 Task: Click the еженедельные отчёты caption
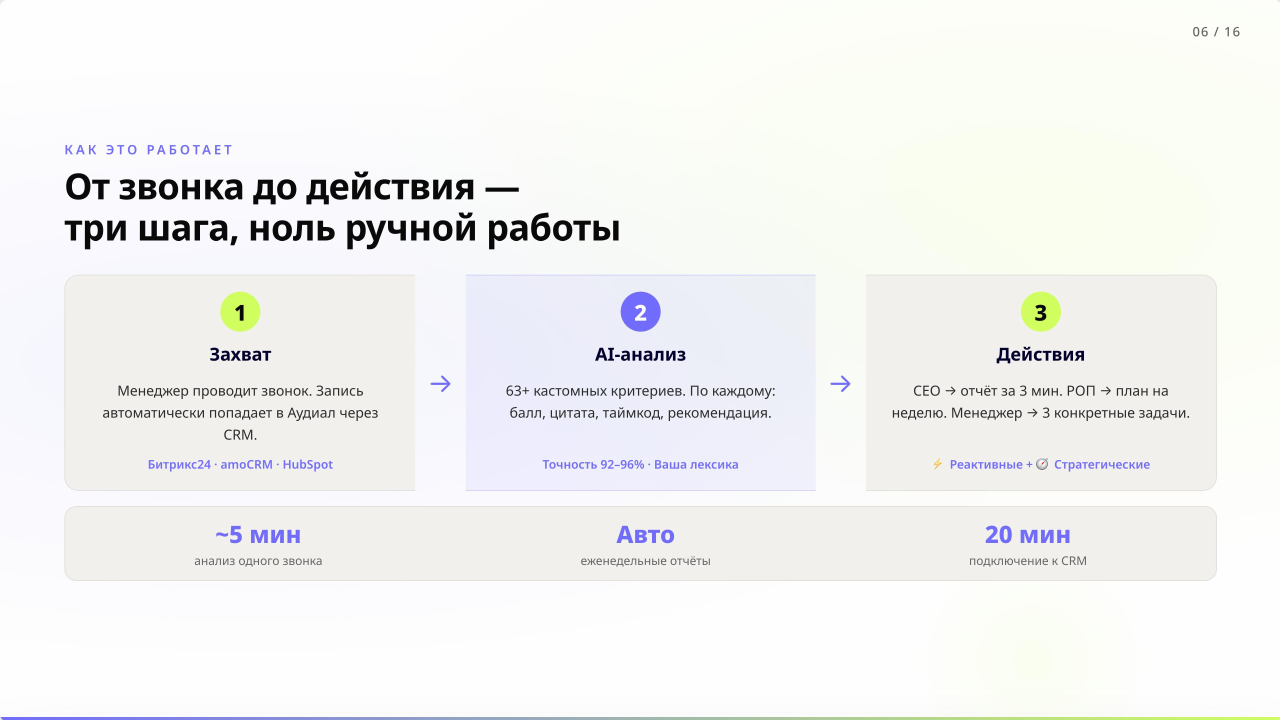pyautogui.click(x=645, y=561)
